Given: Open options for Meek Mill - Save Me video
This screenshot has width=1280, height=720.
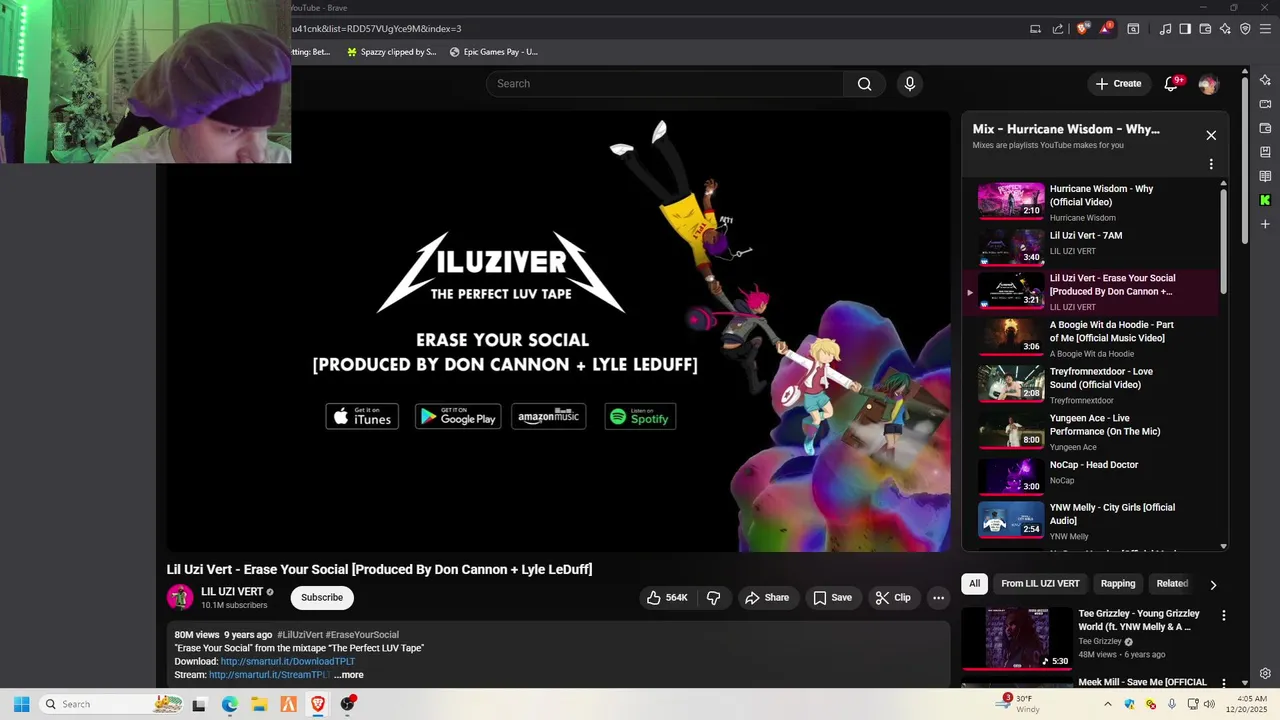Looking at the screenshot, I should point(1223,683).
